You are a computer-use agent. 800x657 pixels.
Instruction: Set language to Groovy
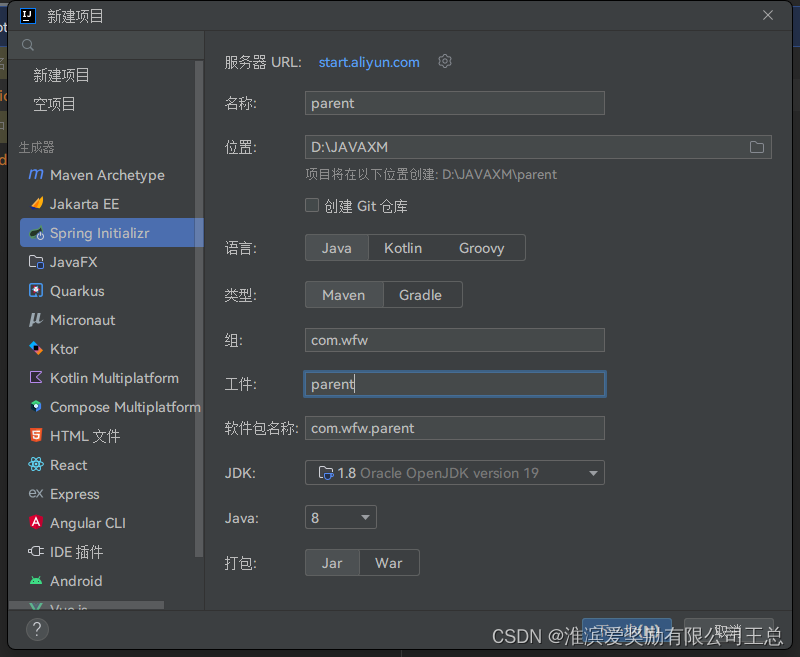[482, 248]
